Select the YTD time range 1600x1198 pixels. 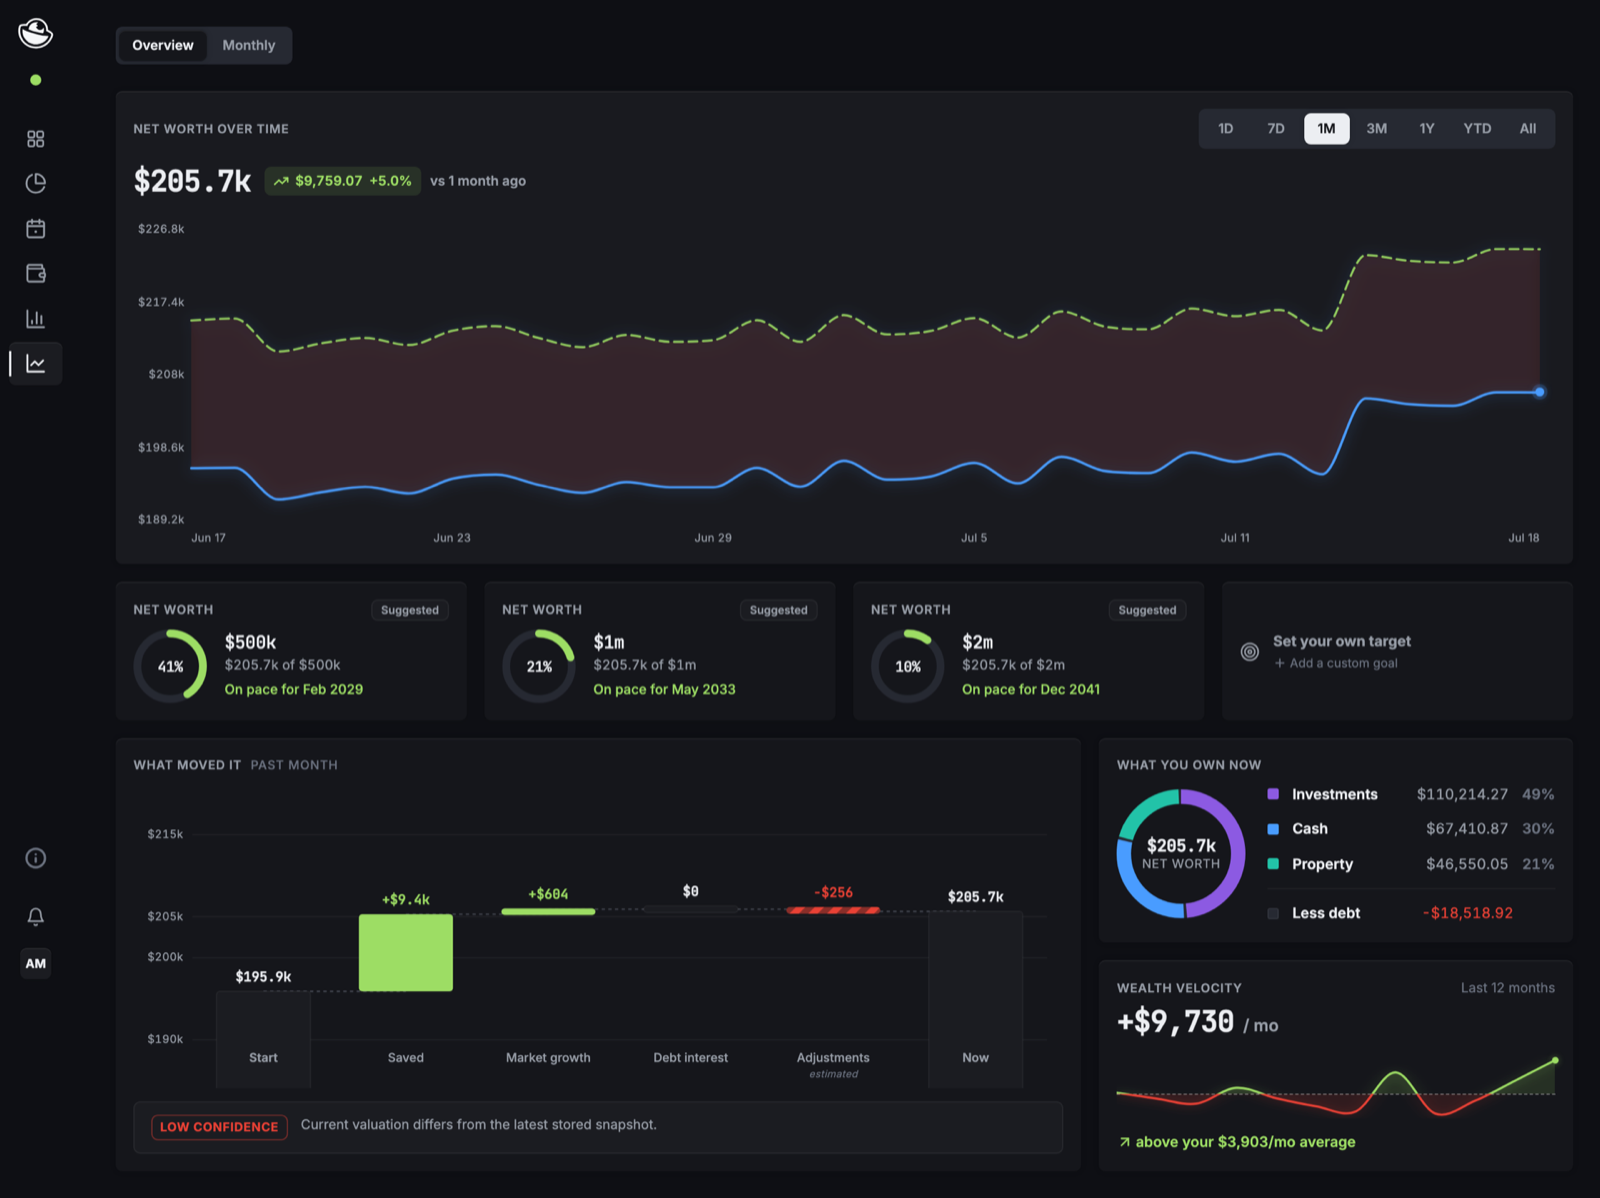[x=1477, y=128]
